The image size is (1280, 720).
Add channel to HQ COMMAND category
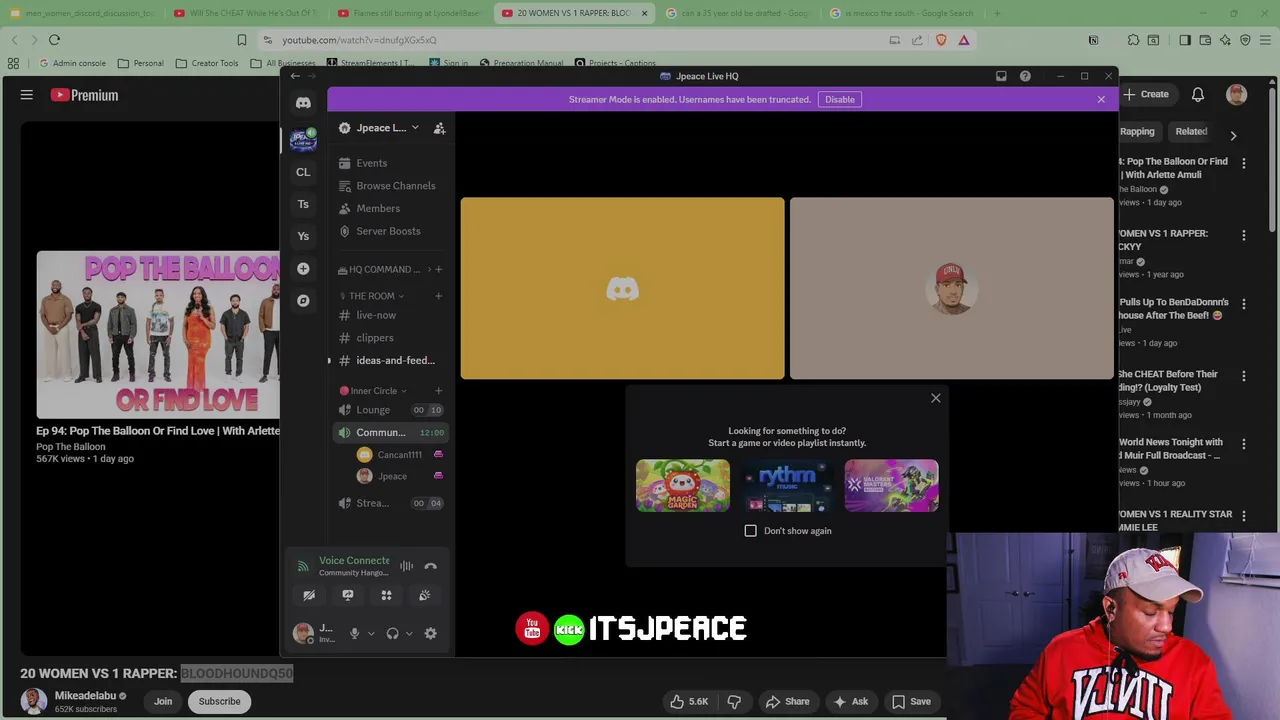click(438, 269)
